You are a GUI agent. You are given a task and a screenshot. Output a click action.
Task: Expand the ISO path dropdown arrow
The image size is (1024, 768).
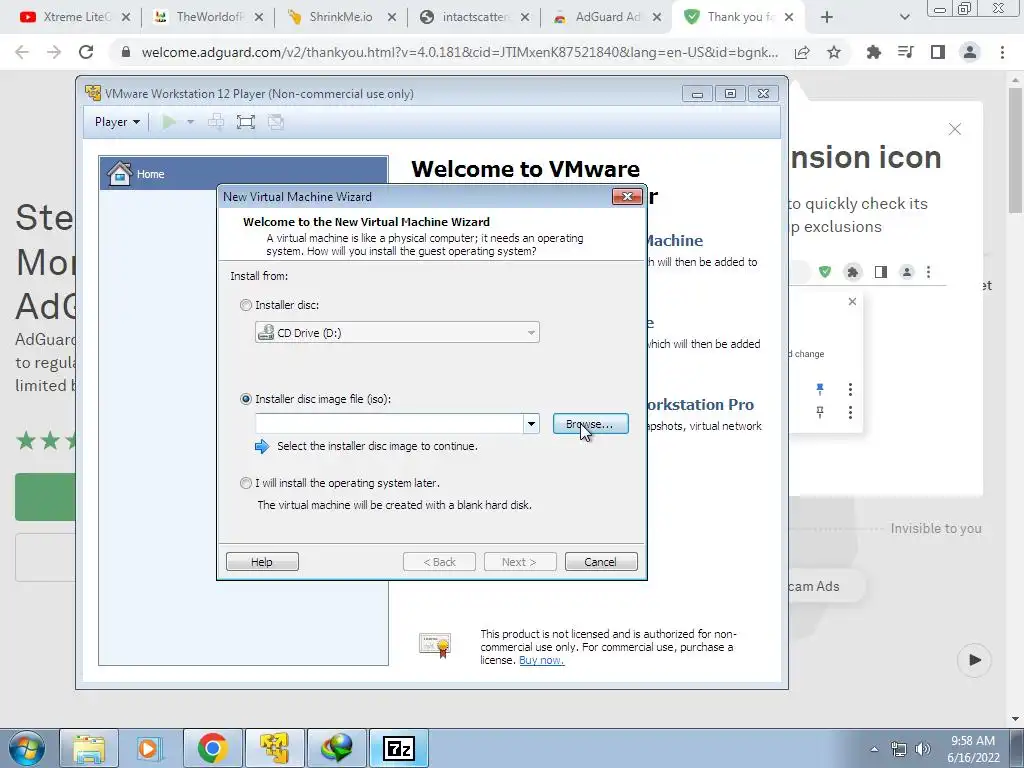coord(531,424)
